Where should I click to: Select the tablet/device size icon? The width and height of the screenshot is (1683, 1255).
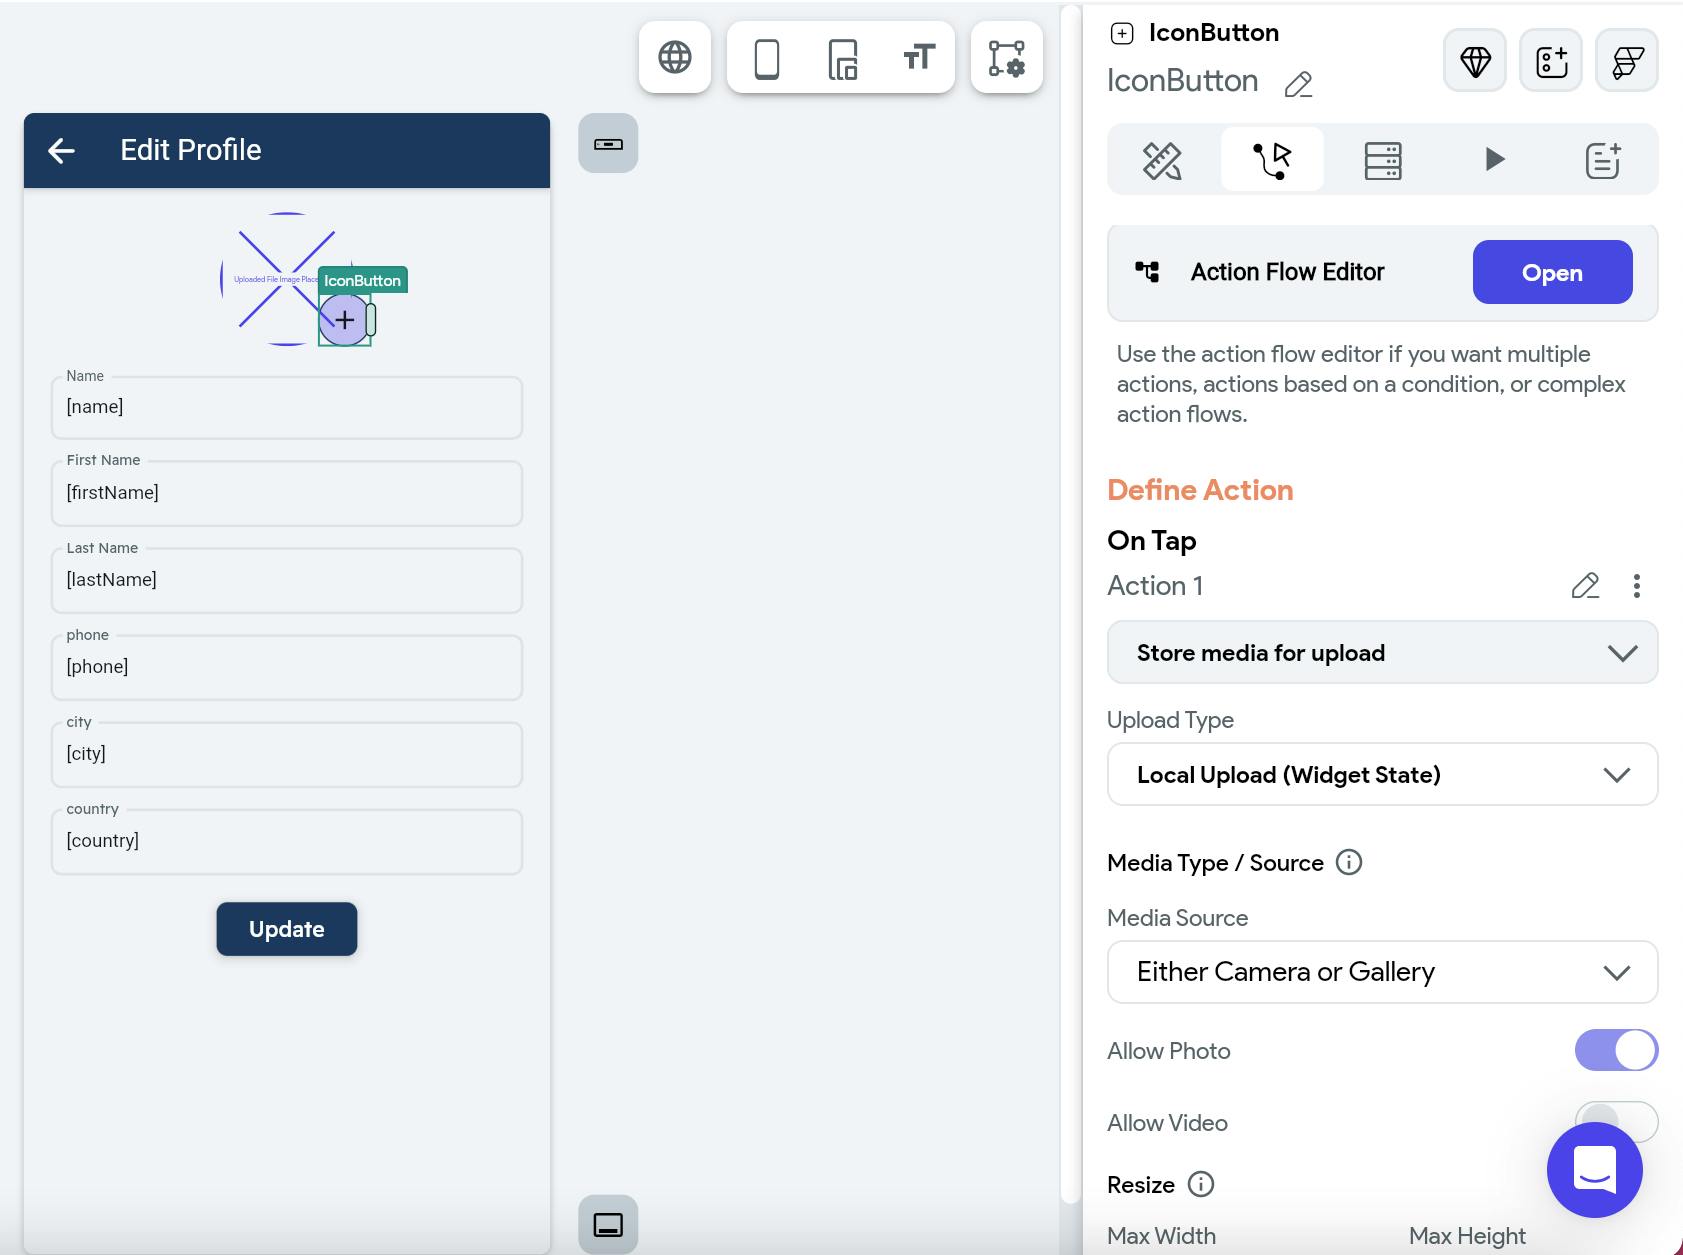tap(843, 58)
